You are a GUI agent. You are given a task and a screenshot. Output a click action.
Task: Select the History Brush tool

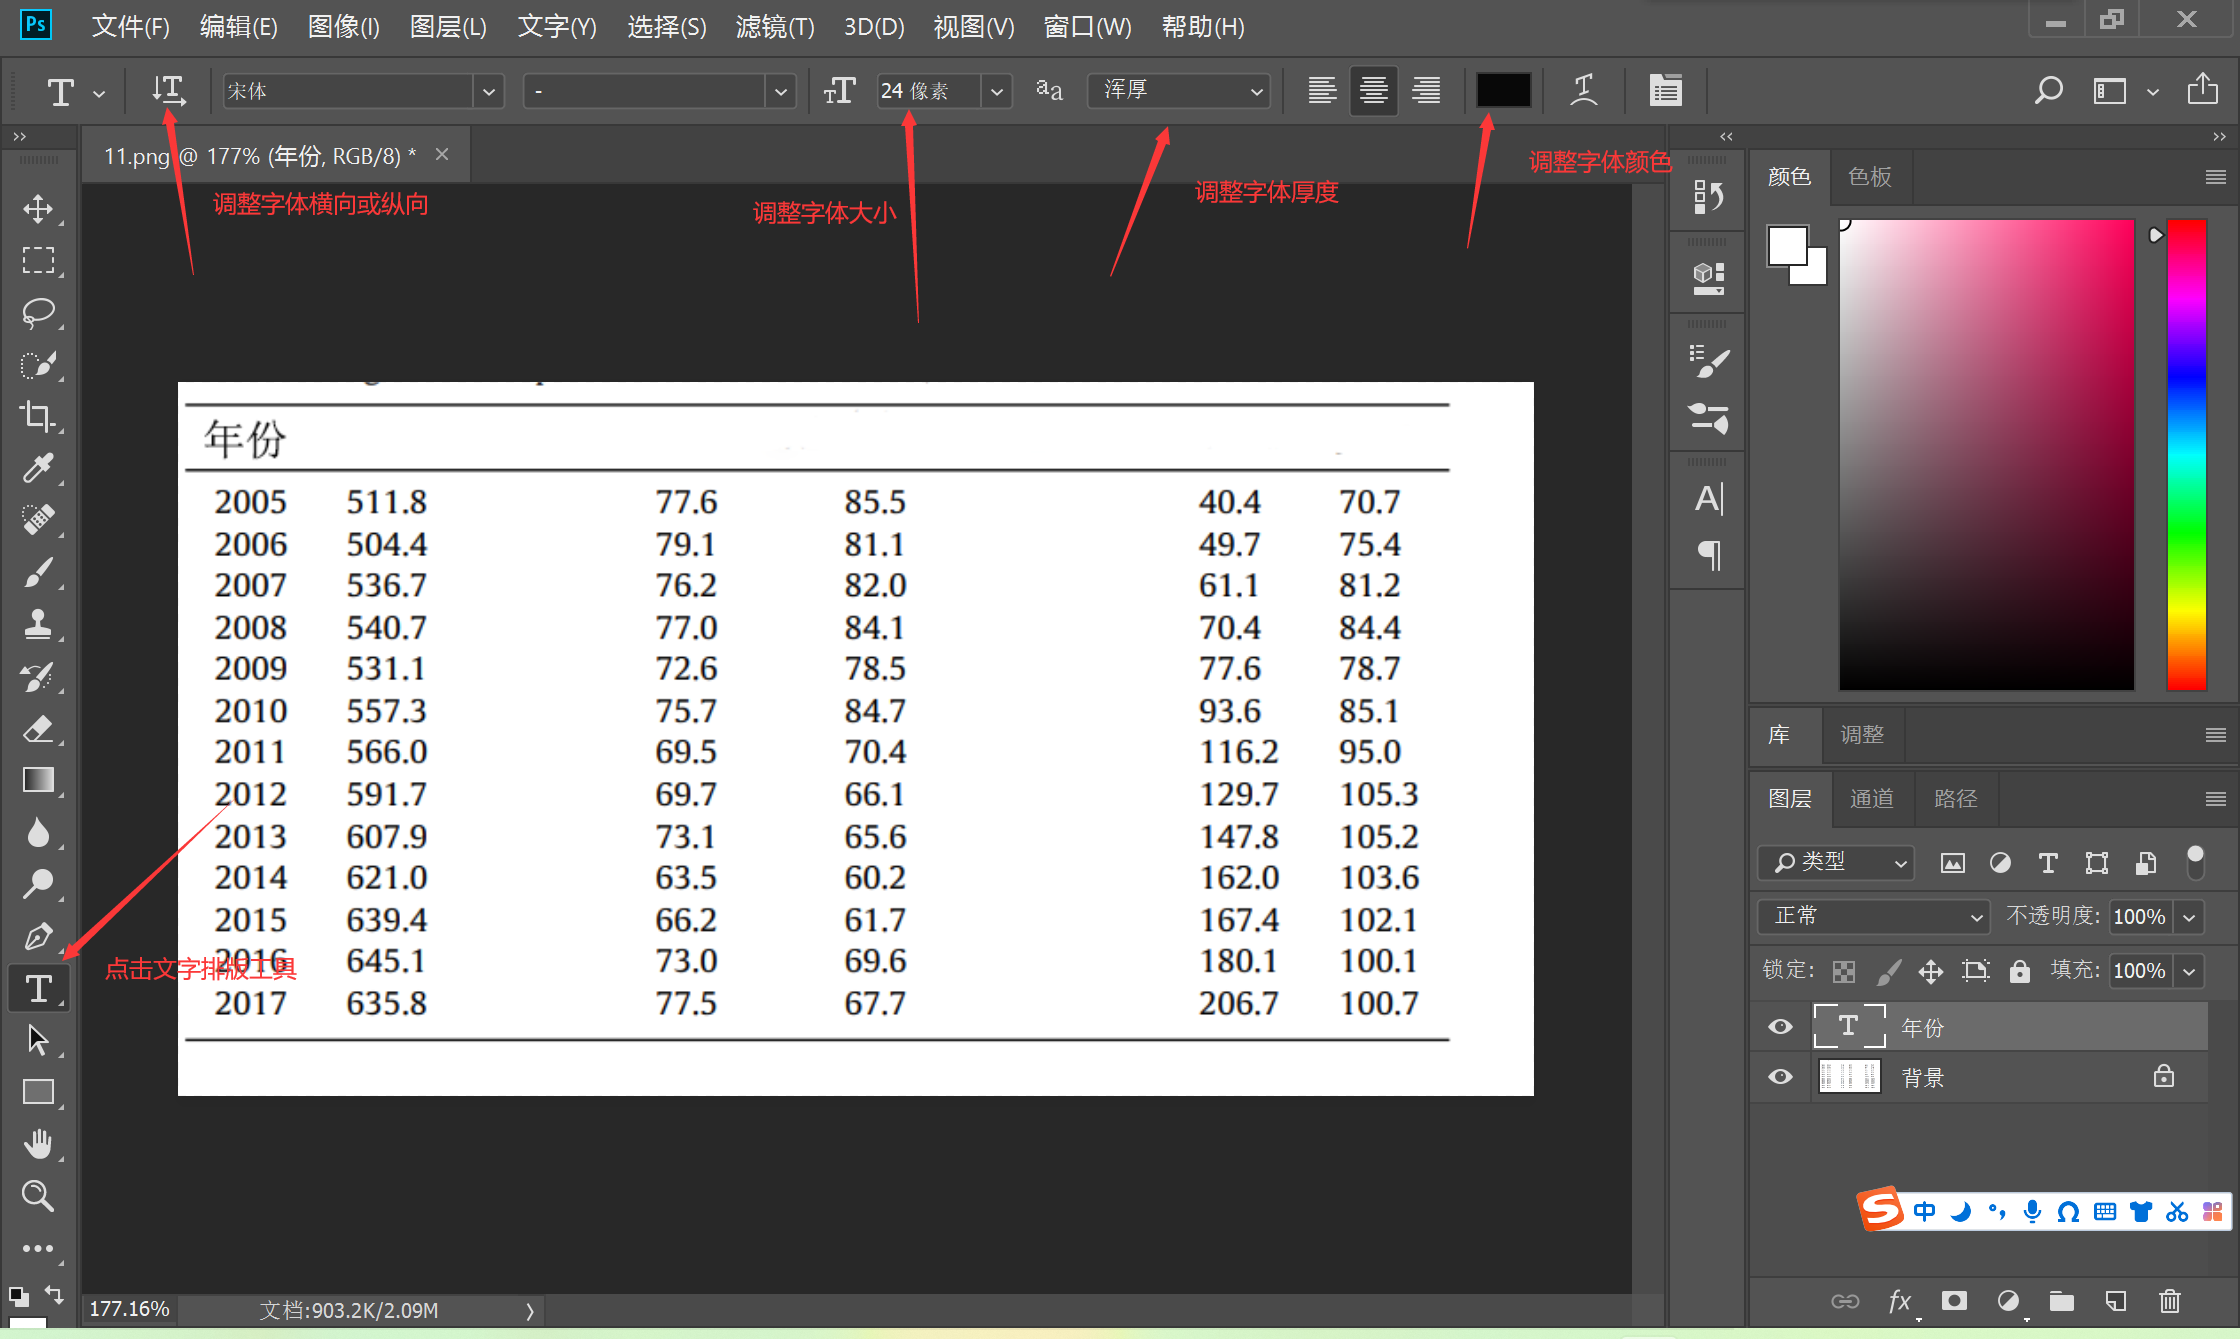point(38,677)
